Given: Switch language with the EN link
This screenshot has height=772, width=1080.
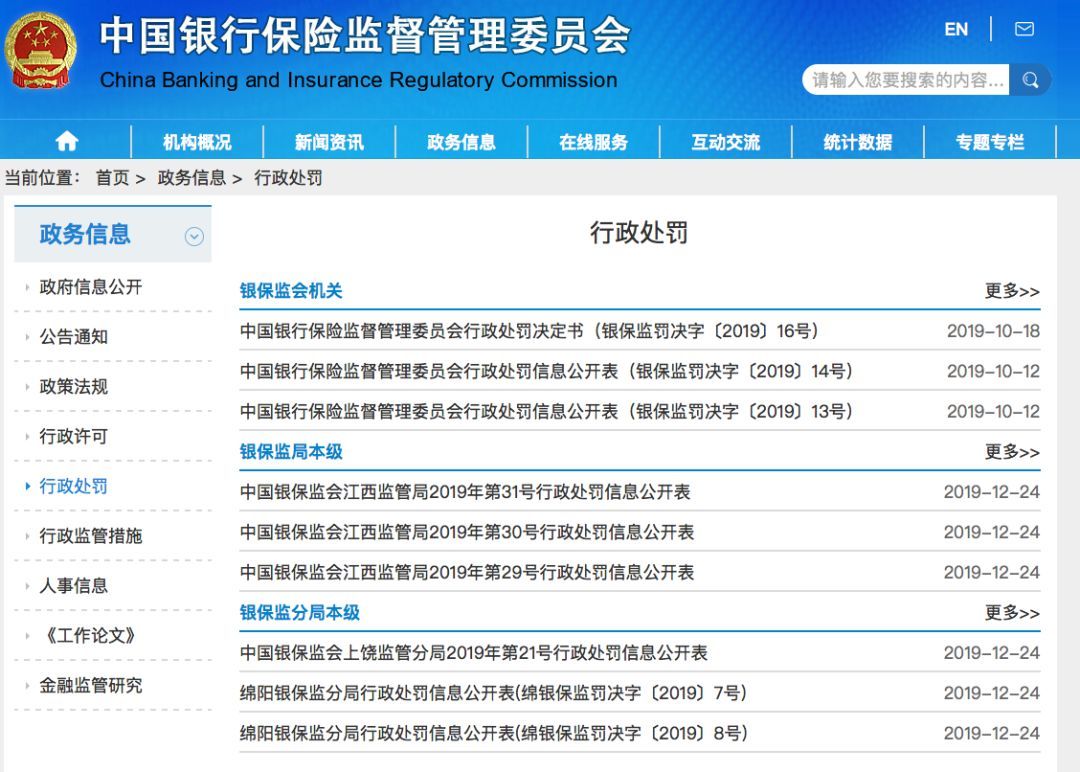Looking at the screenshot, I should coord(956,29).
